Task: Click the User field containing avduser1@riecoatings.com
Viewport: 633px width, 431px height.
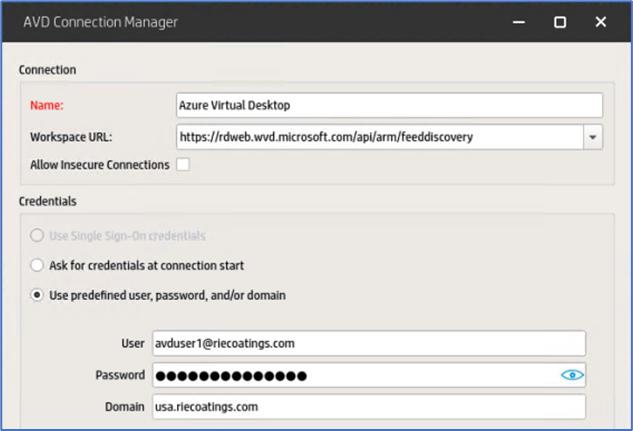Action: click(369, 343)
